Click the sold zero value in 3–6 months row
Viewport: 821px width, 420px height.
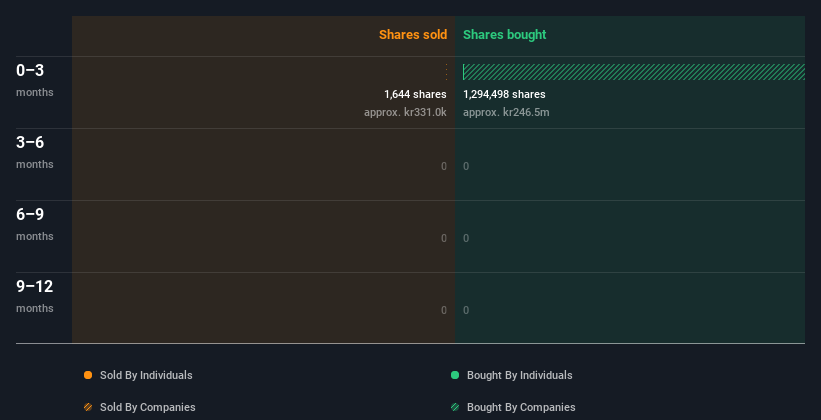(x=444, y=167)
